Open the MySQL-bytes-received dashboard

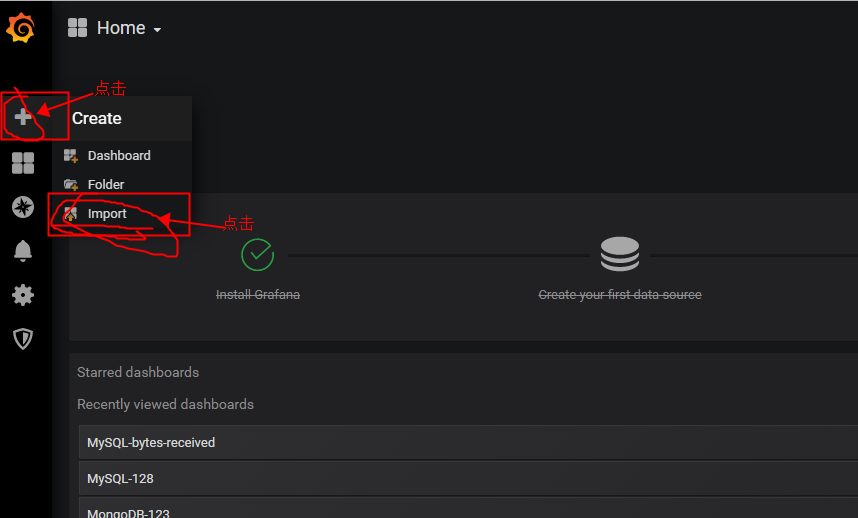pos(468,442)
